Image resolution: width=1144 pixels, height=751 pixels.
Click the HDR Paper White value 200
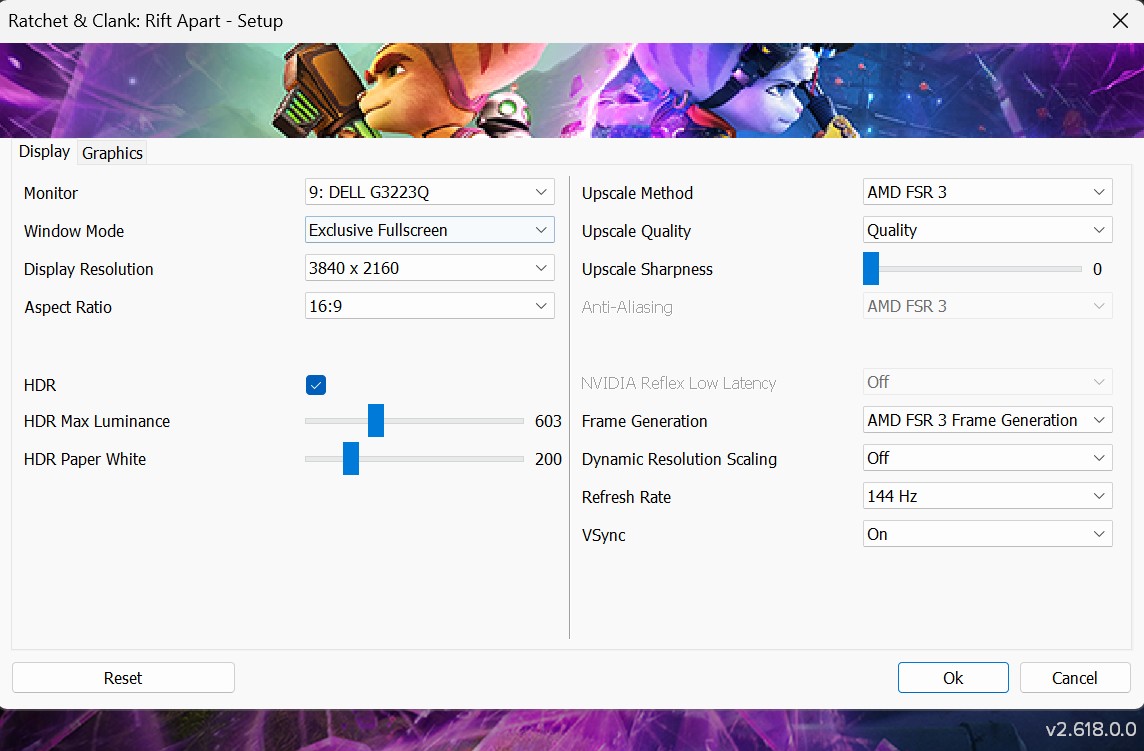(x=548, y=459)
